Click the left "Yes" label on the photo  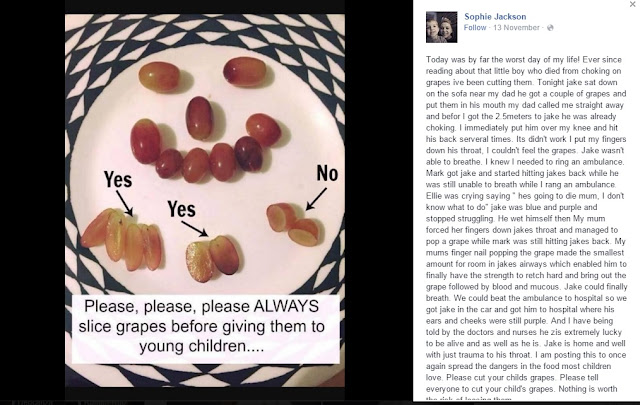pos(118,179)
